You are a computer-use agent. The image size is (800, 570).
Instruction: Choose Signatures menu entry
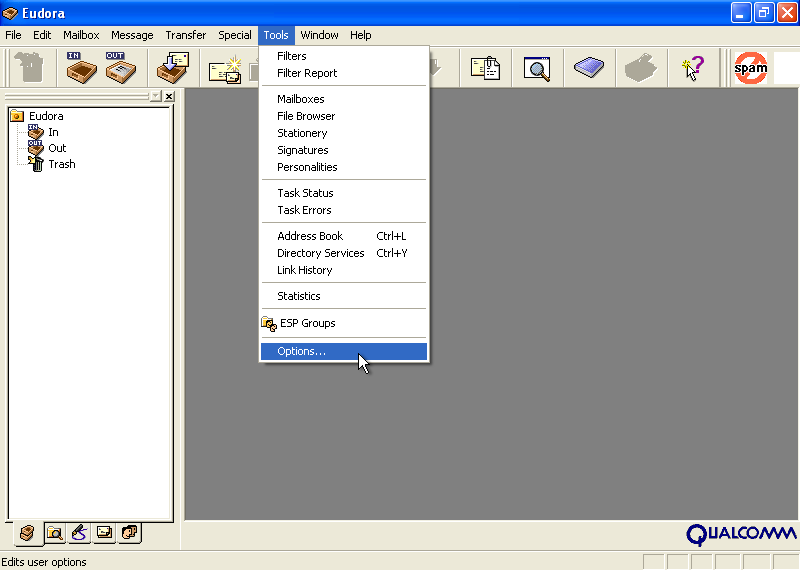344,150
